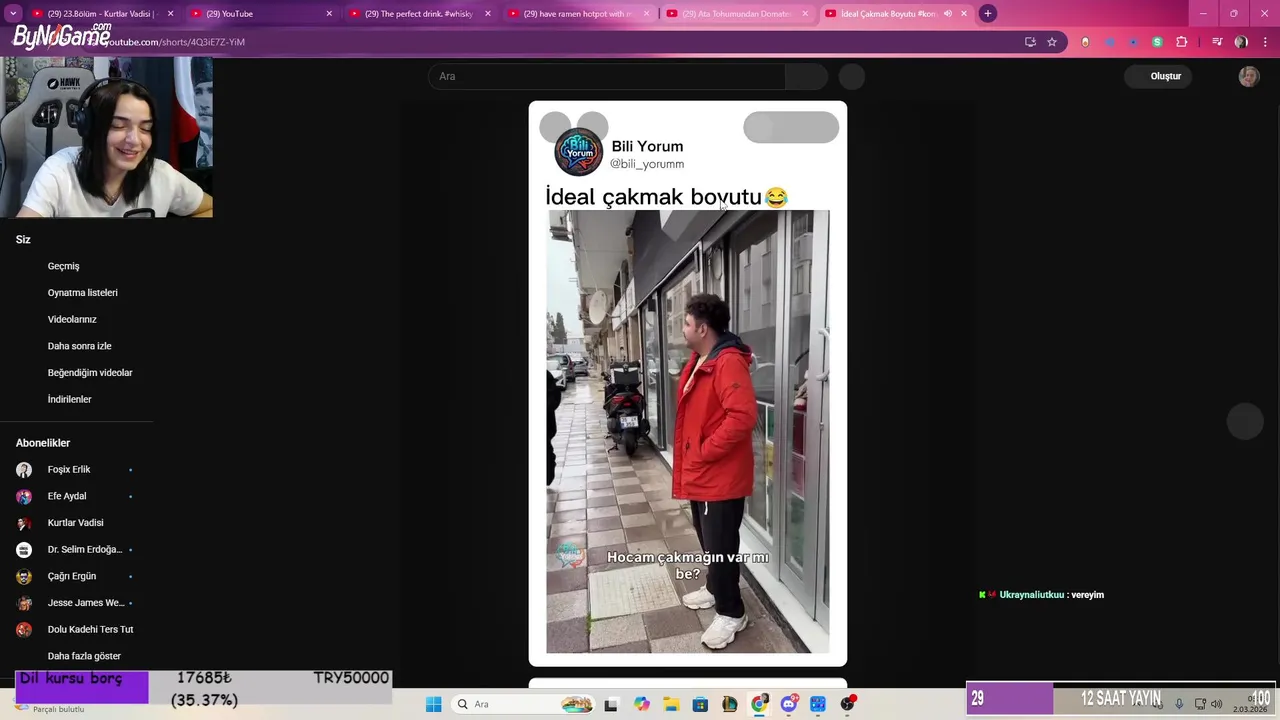The width and height of the screenshot is (1280, 720).
Task: Click the YouTube search field Ara
Action: [607, 77]
